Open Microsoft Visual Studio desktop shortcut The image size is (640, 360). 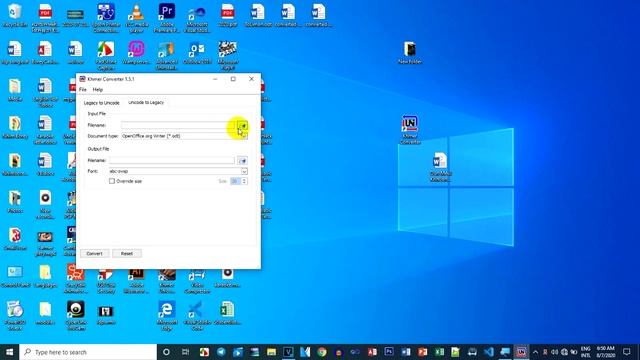(197, 18)
